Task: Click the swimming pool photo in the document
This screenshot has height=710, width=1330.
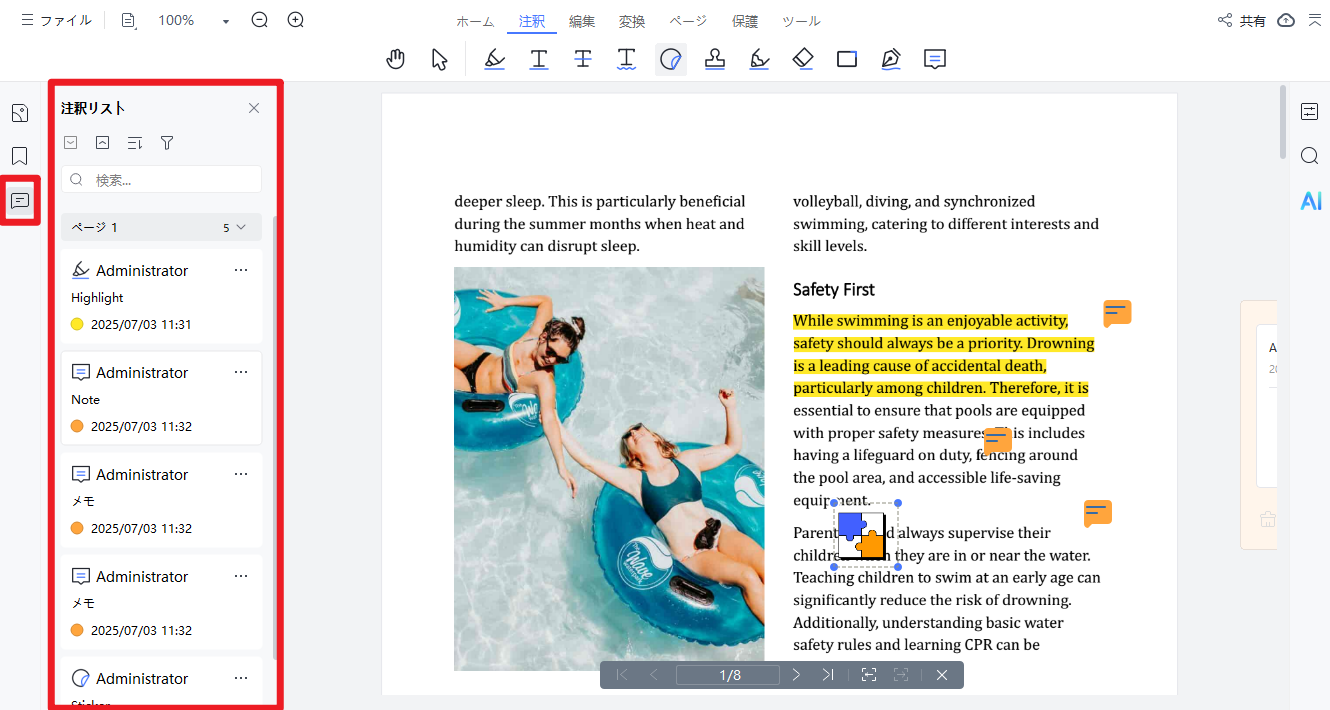Action: click(x=609, y=468)
